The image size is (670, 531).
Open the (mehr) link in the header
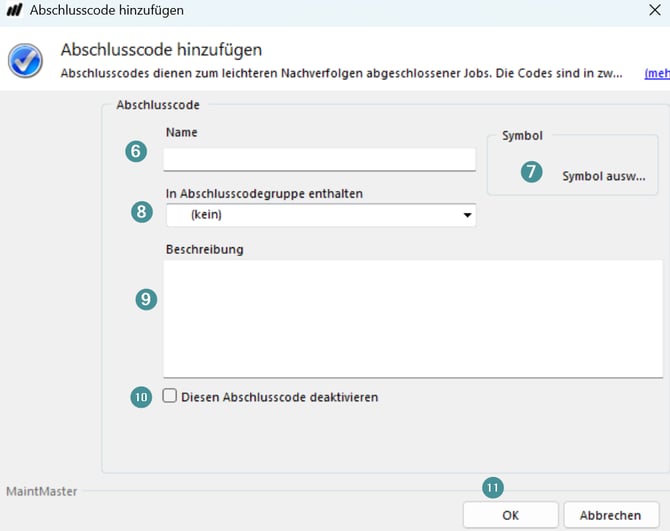click(x=657, y=73)
